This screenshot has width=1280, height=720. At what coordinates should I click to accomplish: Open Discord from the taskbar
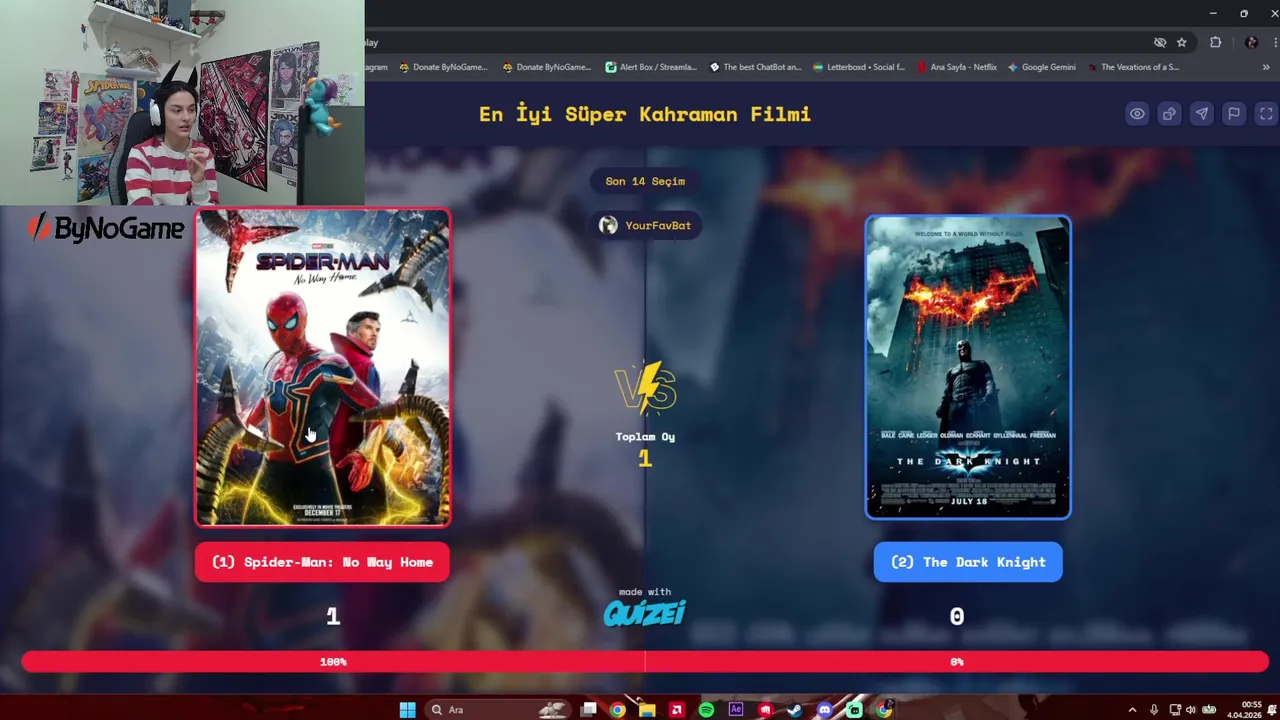pos(824,710)
